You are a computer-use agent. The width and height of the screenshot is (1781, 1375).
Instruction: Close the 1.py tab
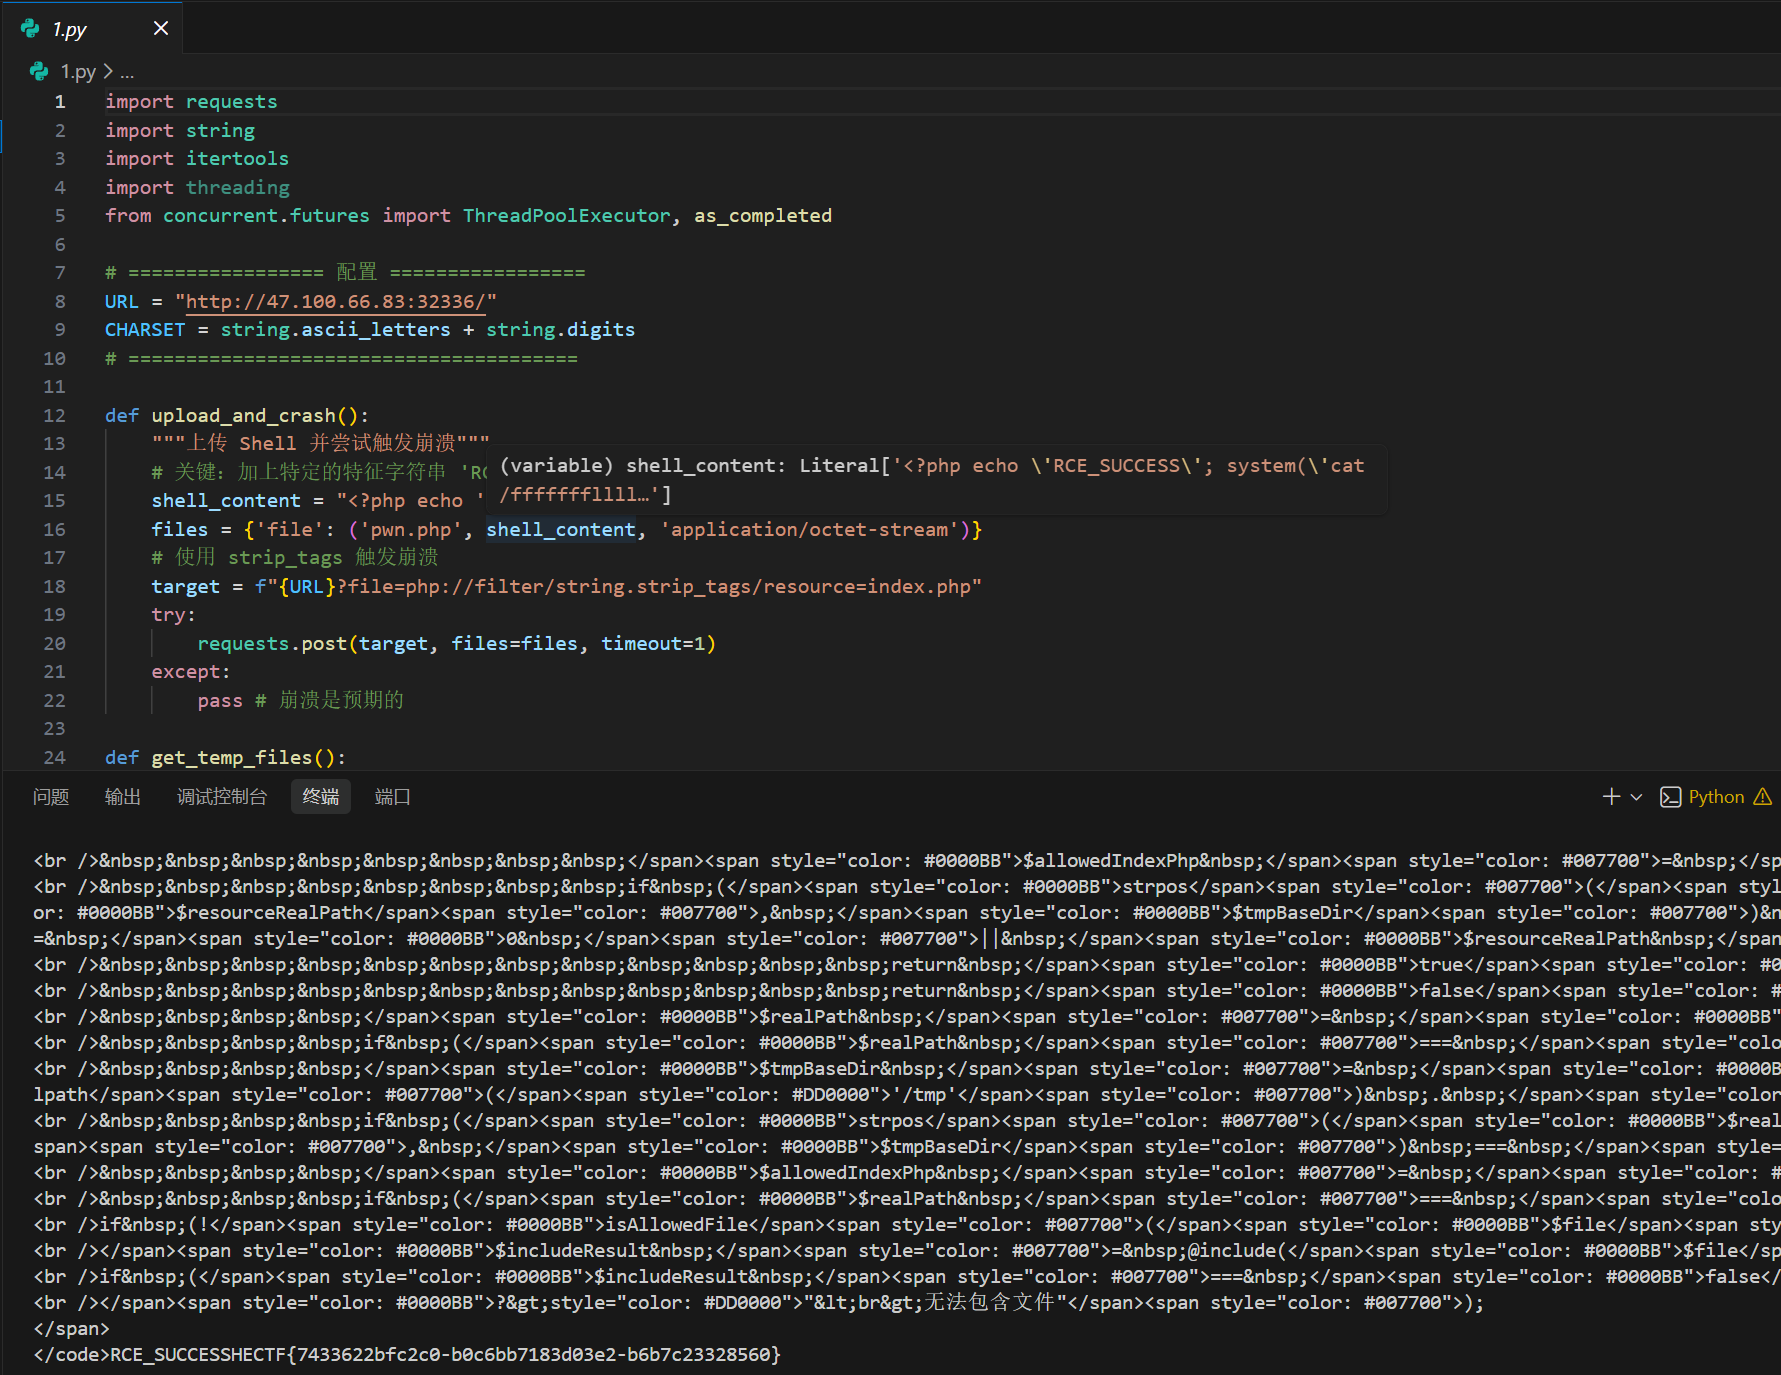tap(161, 28)
